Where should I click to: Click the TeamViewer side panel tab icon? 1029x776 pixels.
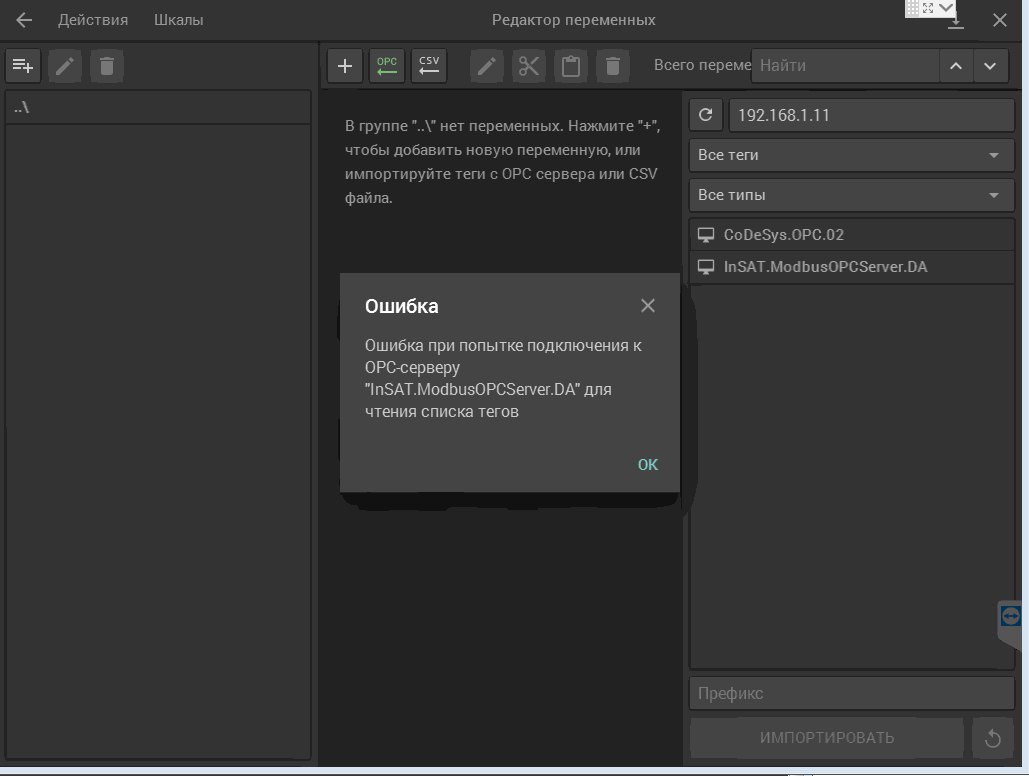tap(1011, 616)
